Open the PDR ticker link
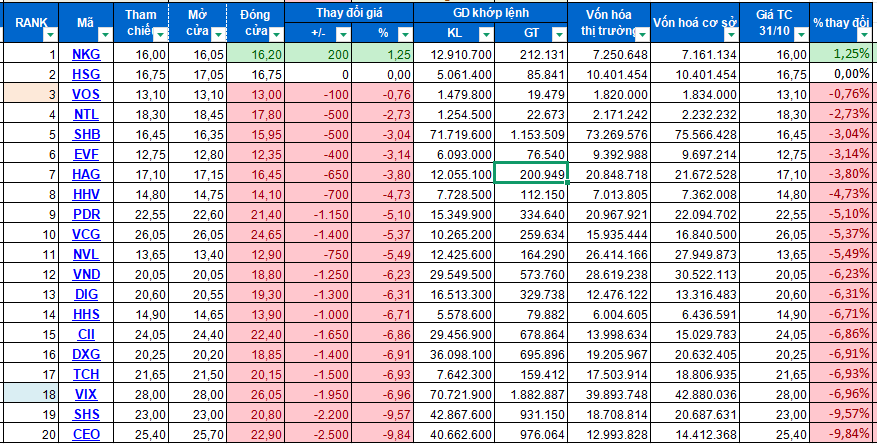877x444 pixels. 86,214
